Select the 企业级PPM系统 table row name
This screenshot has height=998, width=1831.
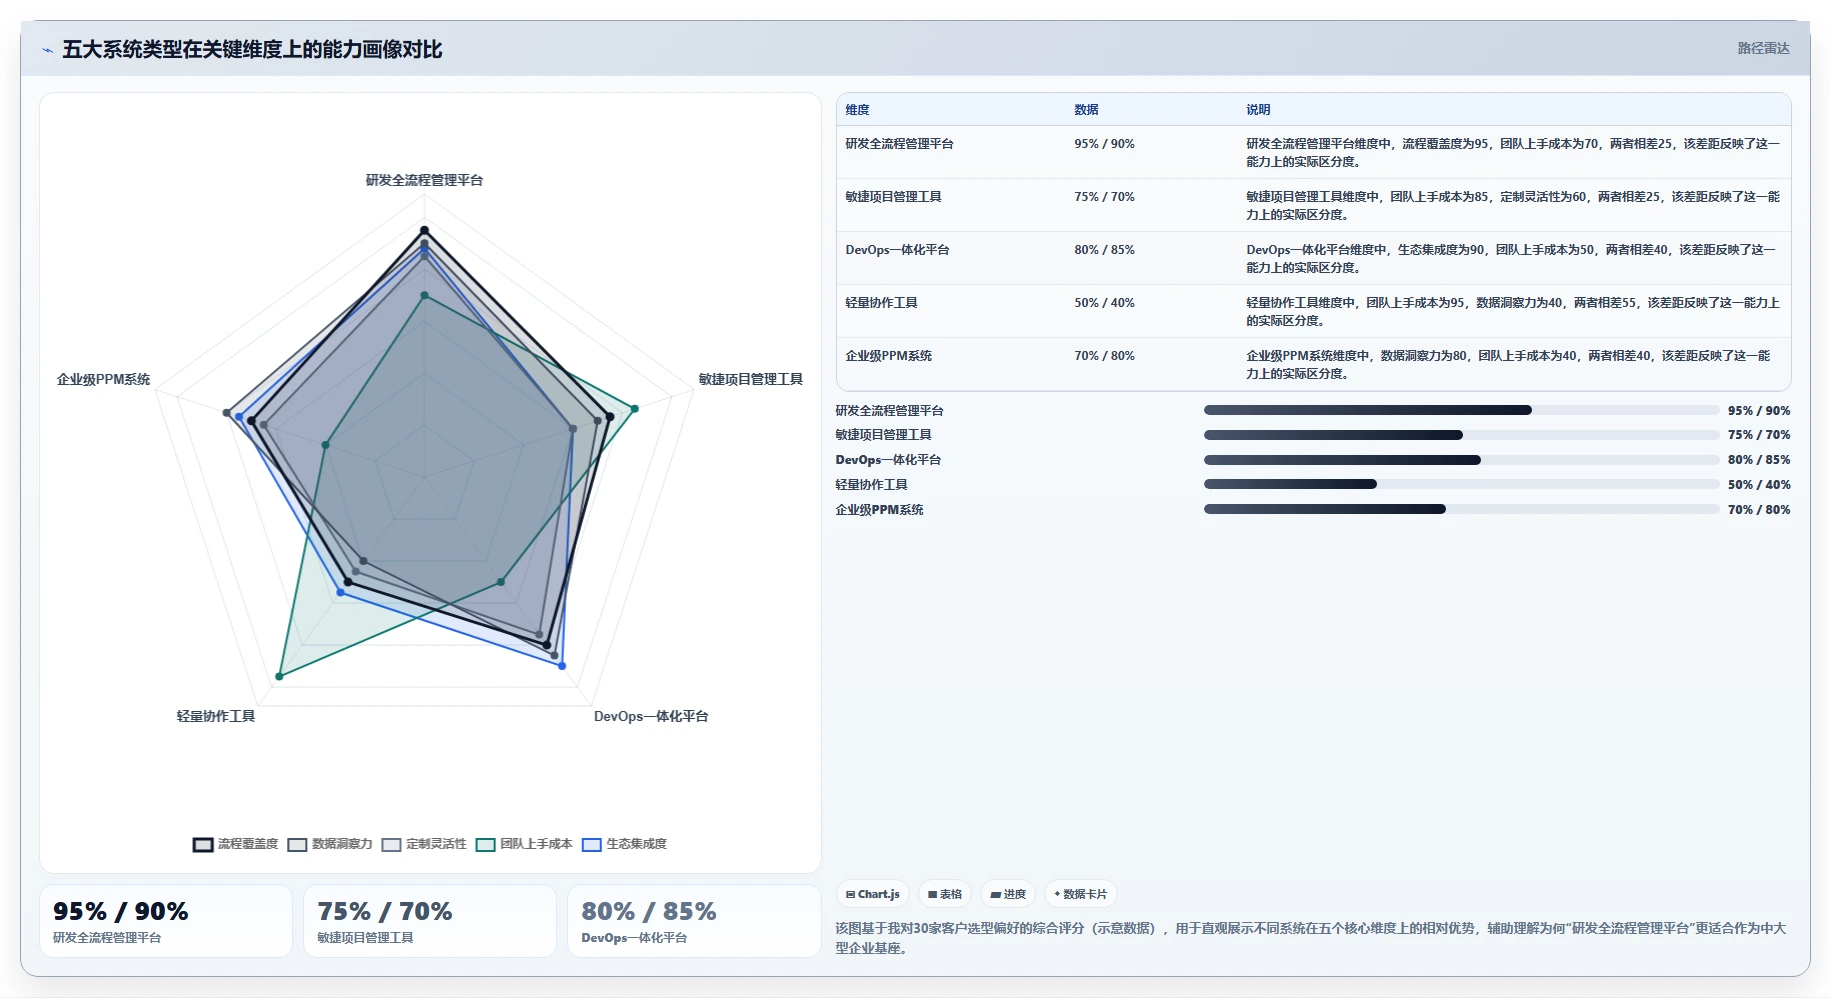(x=888, y=356)
